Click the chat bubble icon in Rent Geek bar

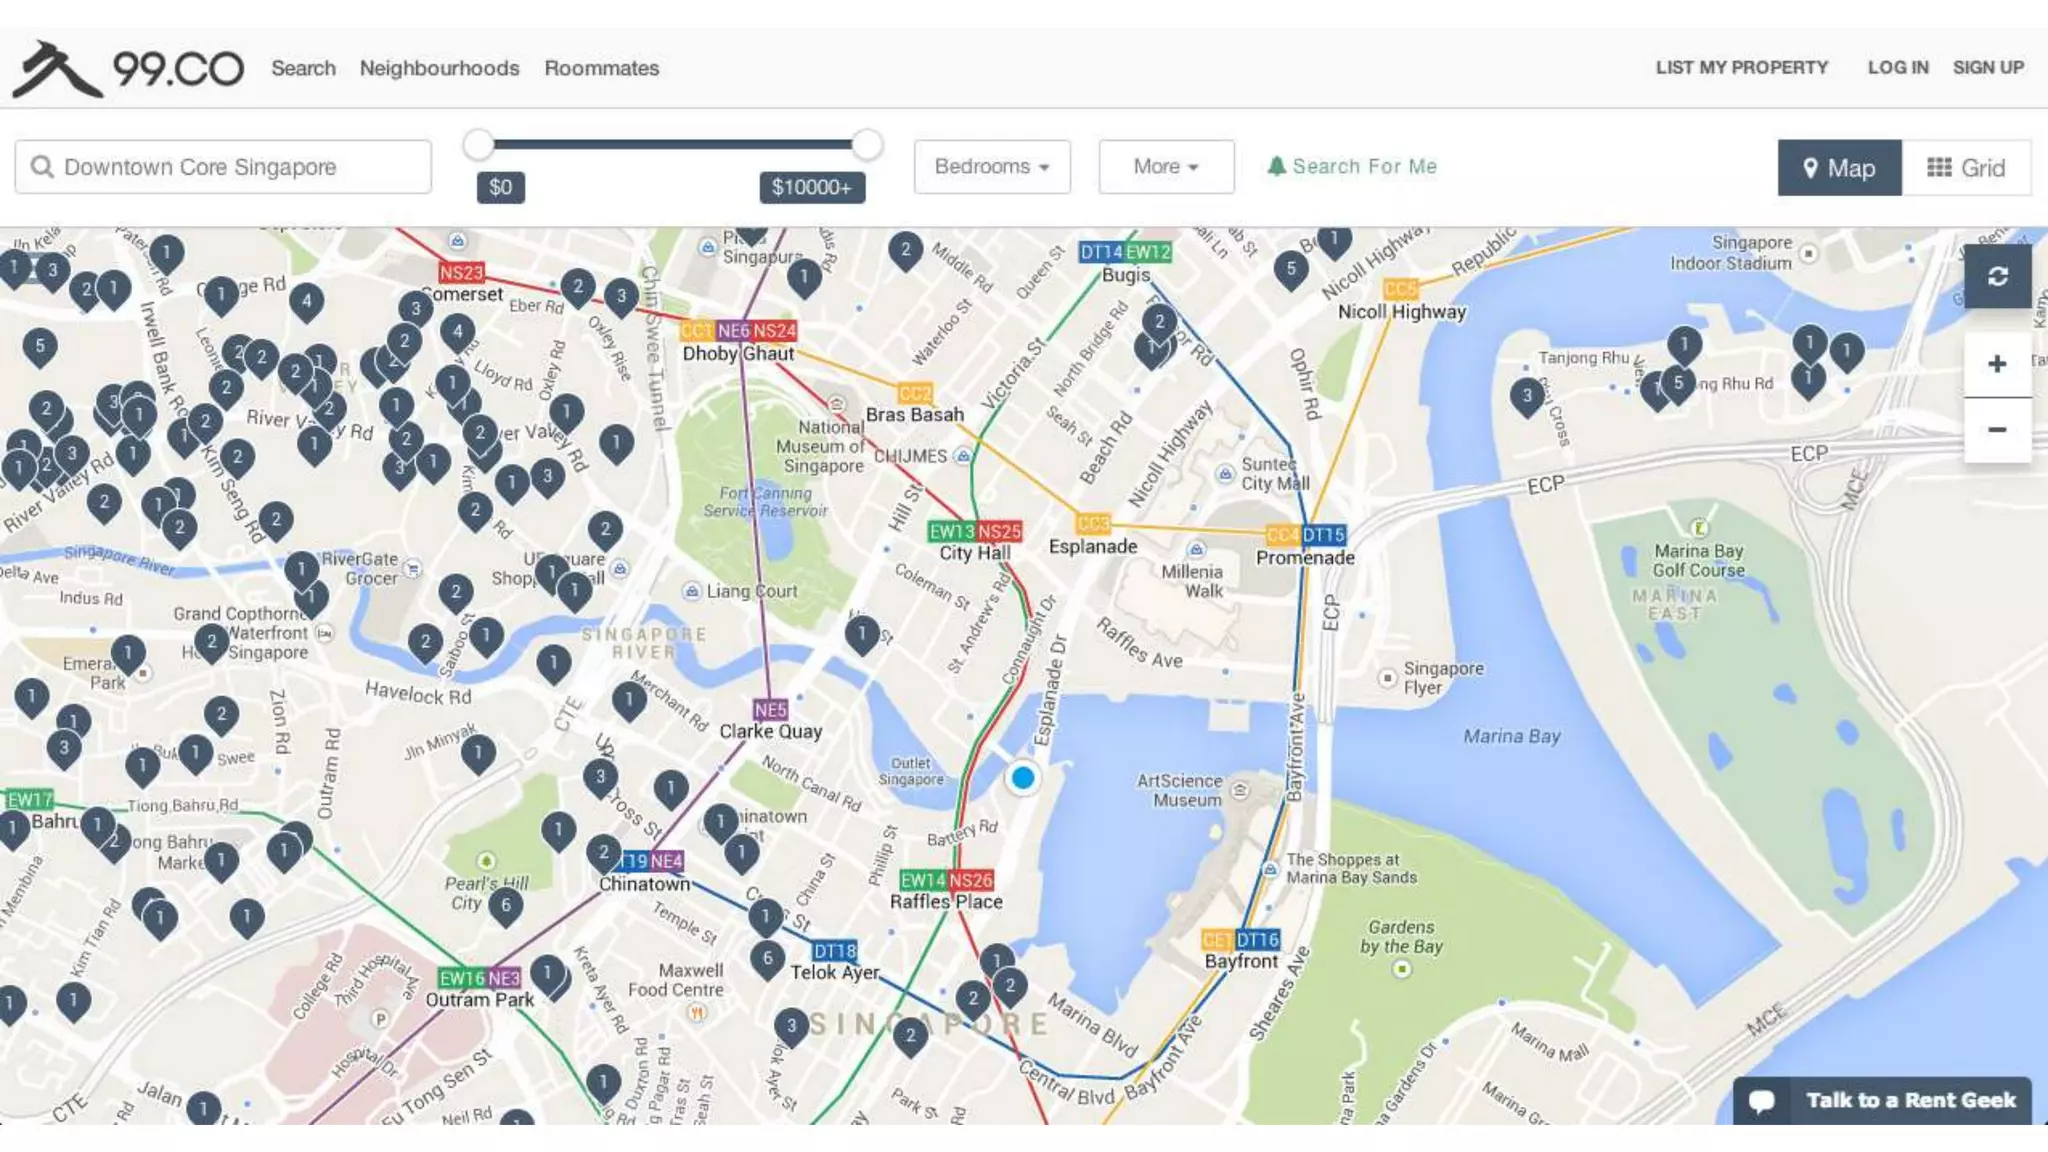[1762, 1101]
